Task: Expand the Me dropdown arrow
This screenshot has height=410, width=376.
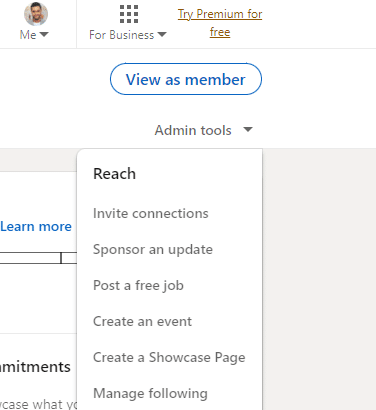Action: tap(44, 34)
